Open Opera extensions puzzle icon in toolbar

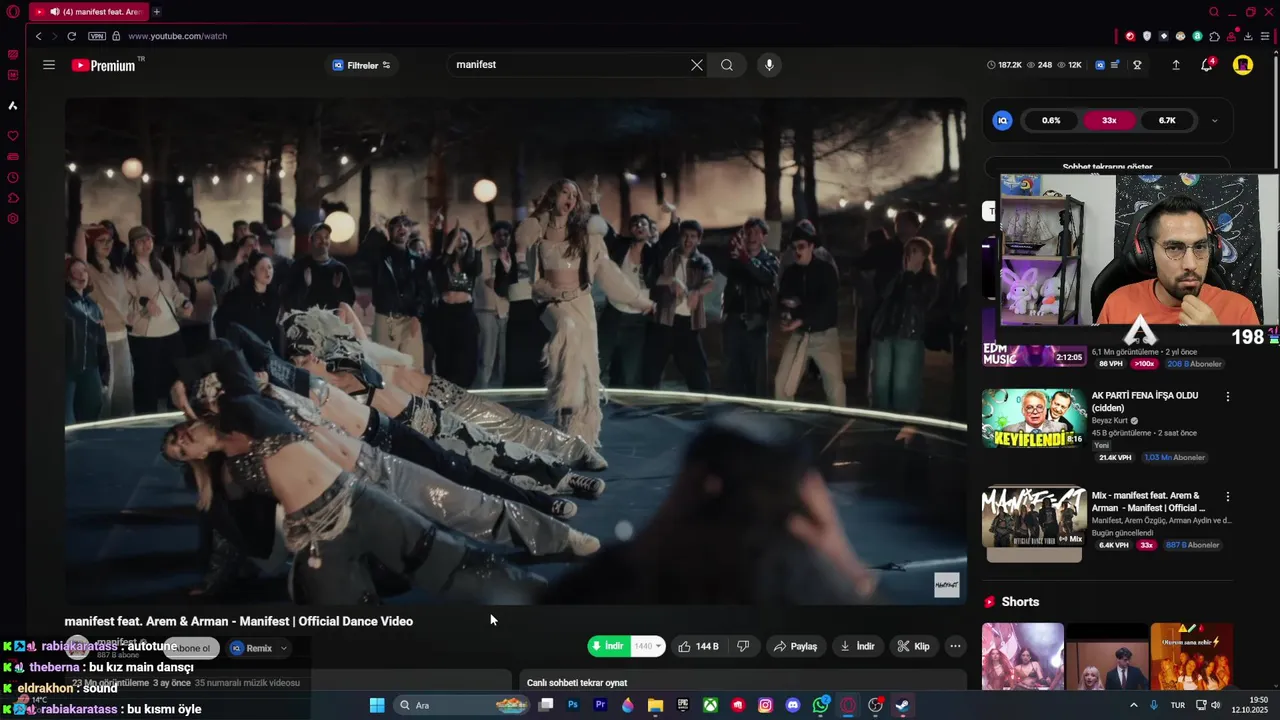tap(1215, 36)
